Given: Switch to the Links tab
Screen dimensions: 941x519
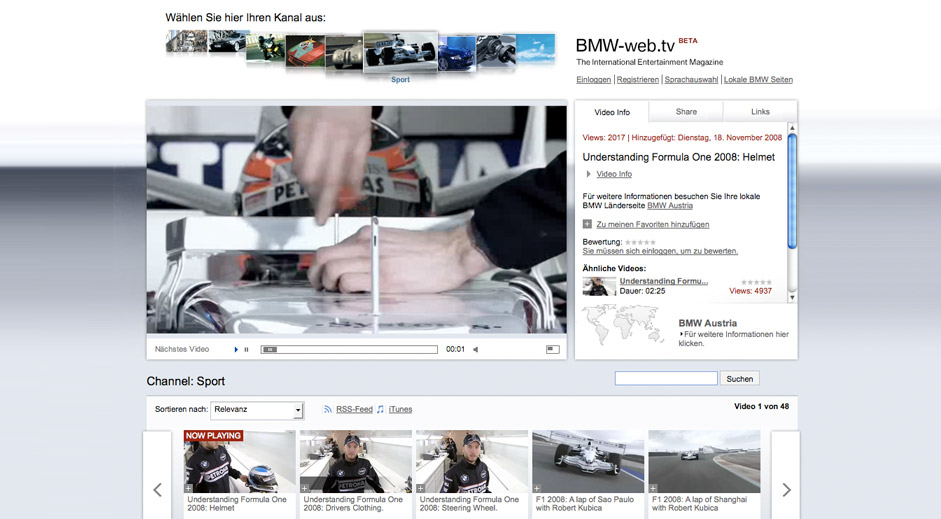Looking at the screenshot, I should pyautogui.click(x=760, y=112).
